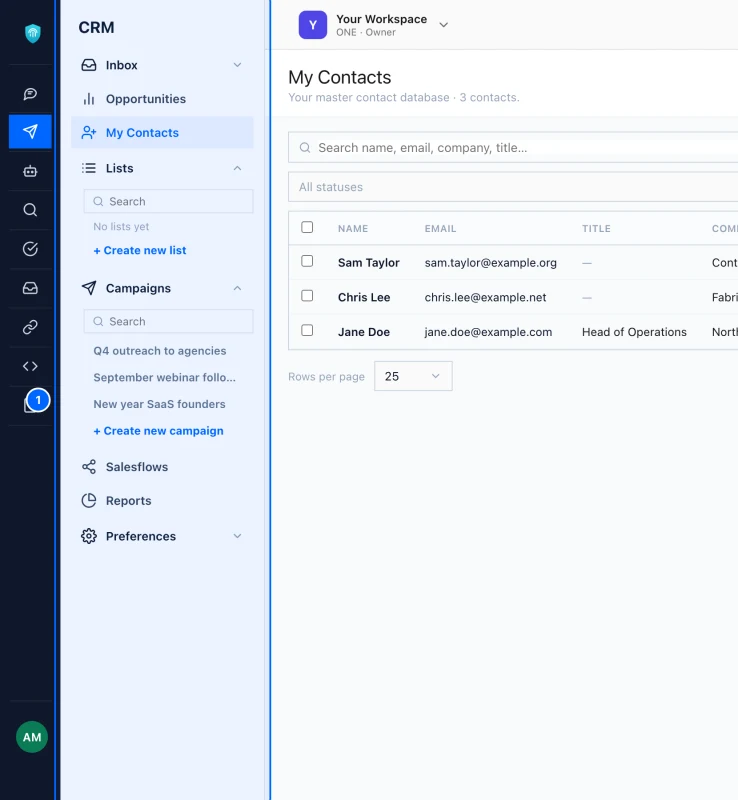
Task: Click the sam.taylor@example.org email cell
Action: point(490,263)
